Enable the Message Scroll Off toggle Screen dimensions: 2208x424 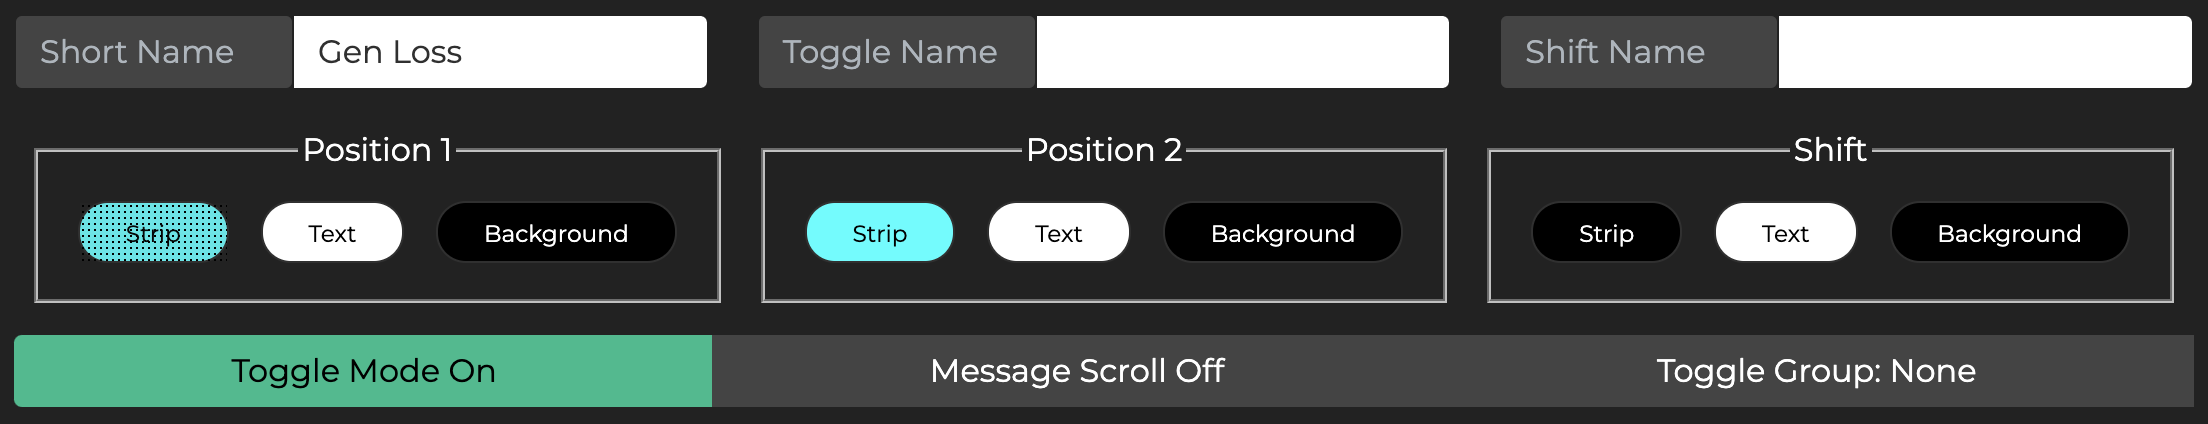pyautogui.click(x=1077, y=371)
